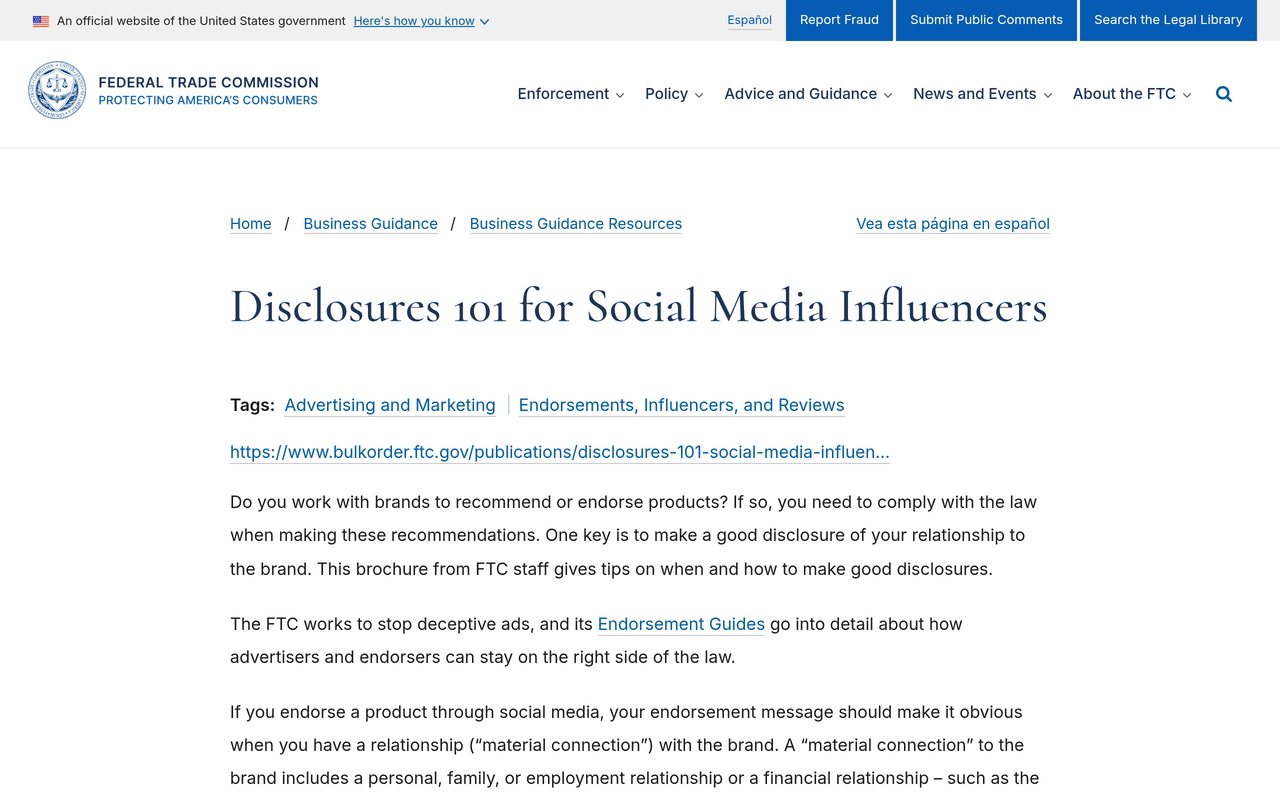Viewport: 1280px width, 800px height.
Task: Click the FTC seal logo
Action: click(57, 90)
